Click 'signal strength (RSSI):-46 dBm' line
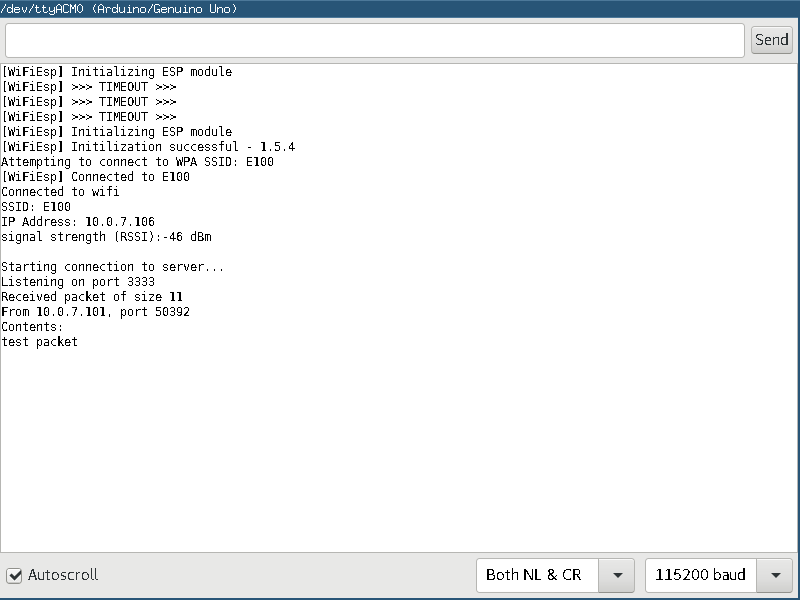The width and height of the screenshot is (800, 600). pyautogui.click(x=107, y=237)
